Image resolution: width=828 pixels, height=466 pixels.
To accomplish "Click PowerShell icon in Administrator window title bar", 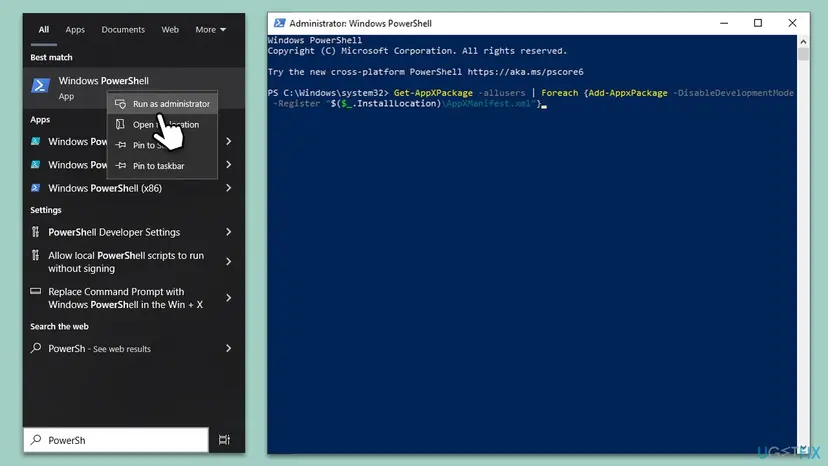I will click(x=280, y=23).
